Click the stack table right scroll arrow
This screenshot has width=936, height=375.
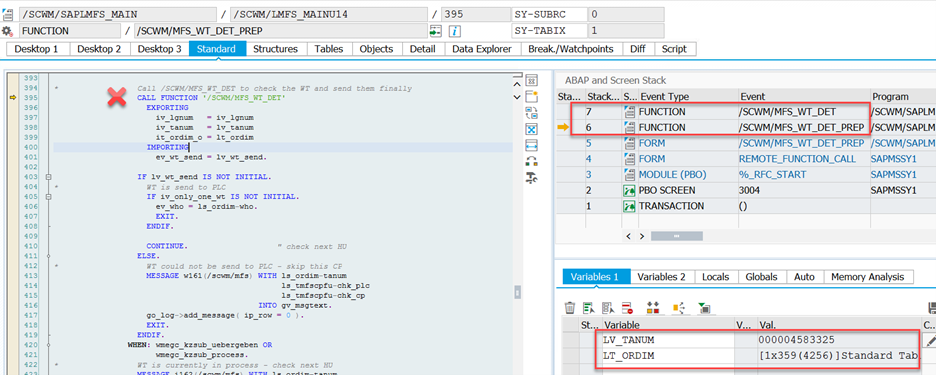642,236
